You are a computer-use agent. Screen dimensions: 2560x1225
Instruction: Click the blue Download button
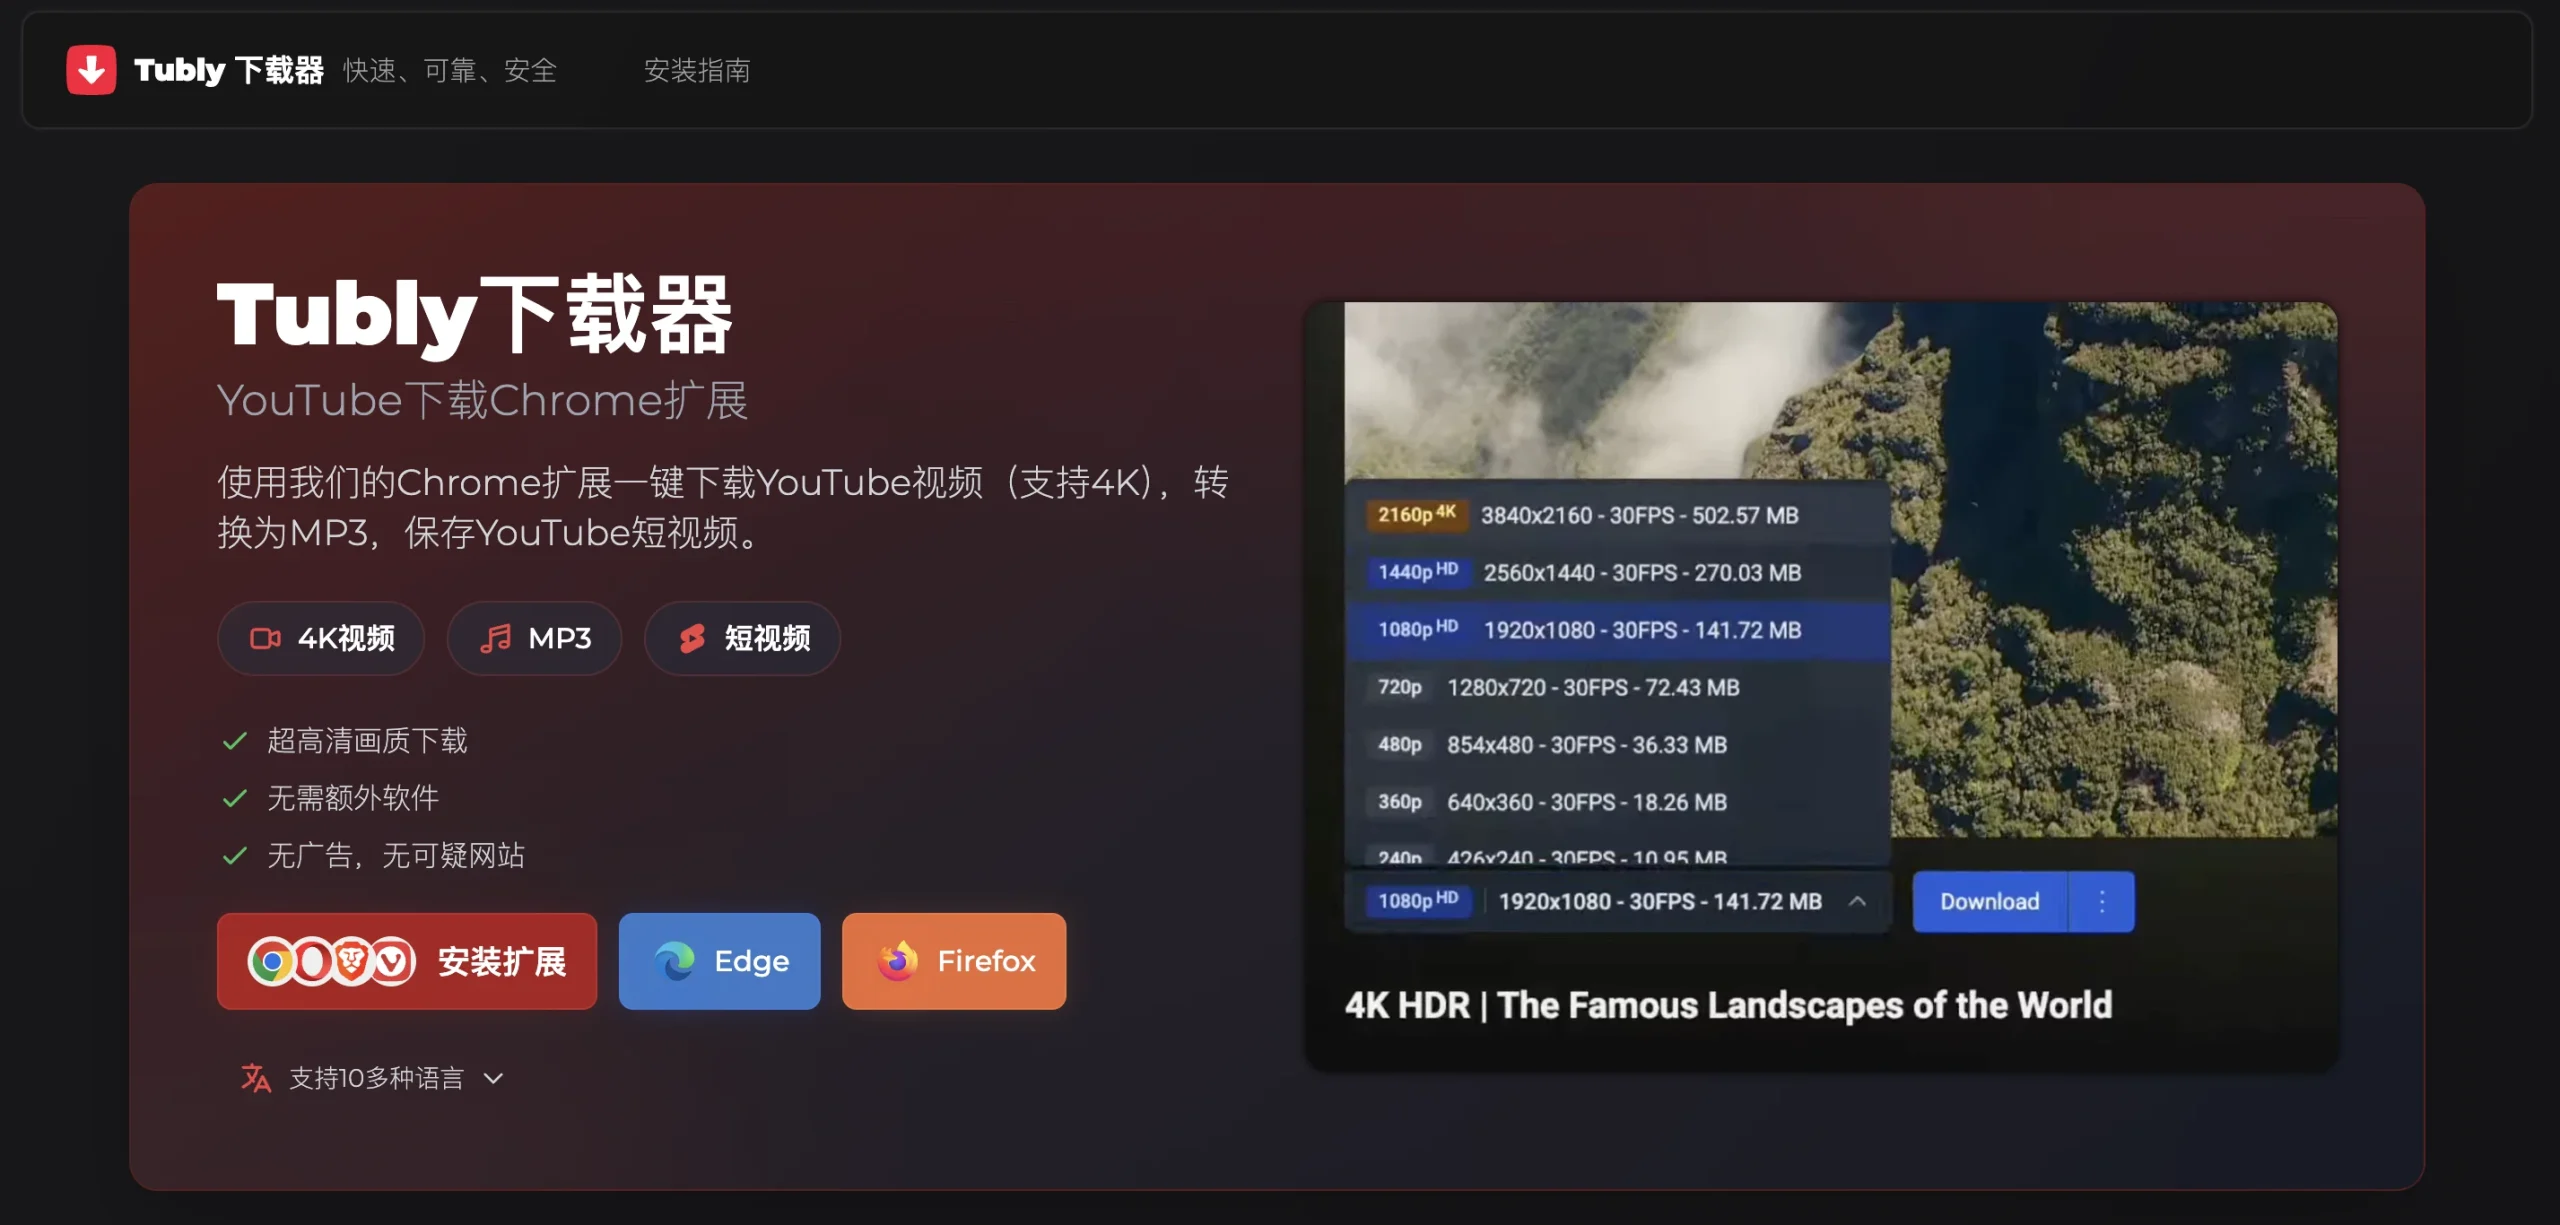[x=1989, y=901]
